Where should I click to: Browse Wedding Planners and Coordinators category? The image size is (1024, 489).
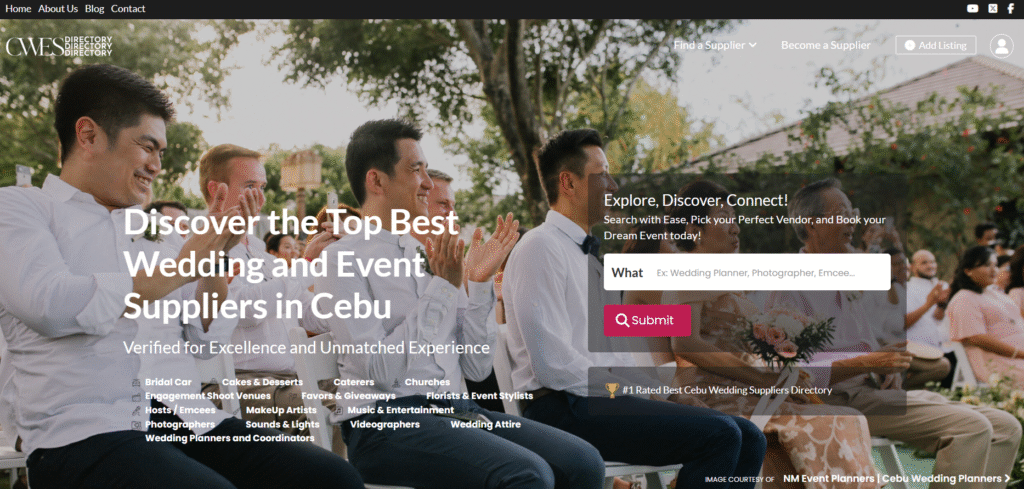[x=230, y=438]
